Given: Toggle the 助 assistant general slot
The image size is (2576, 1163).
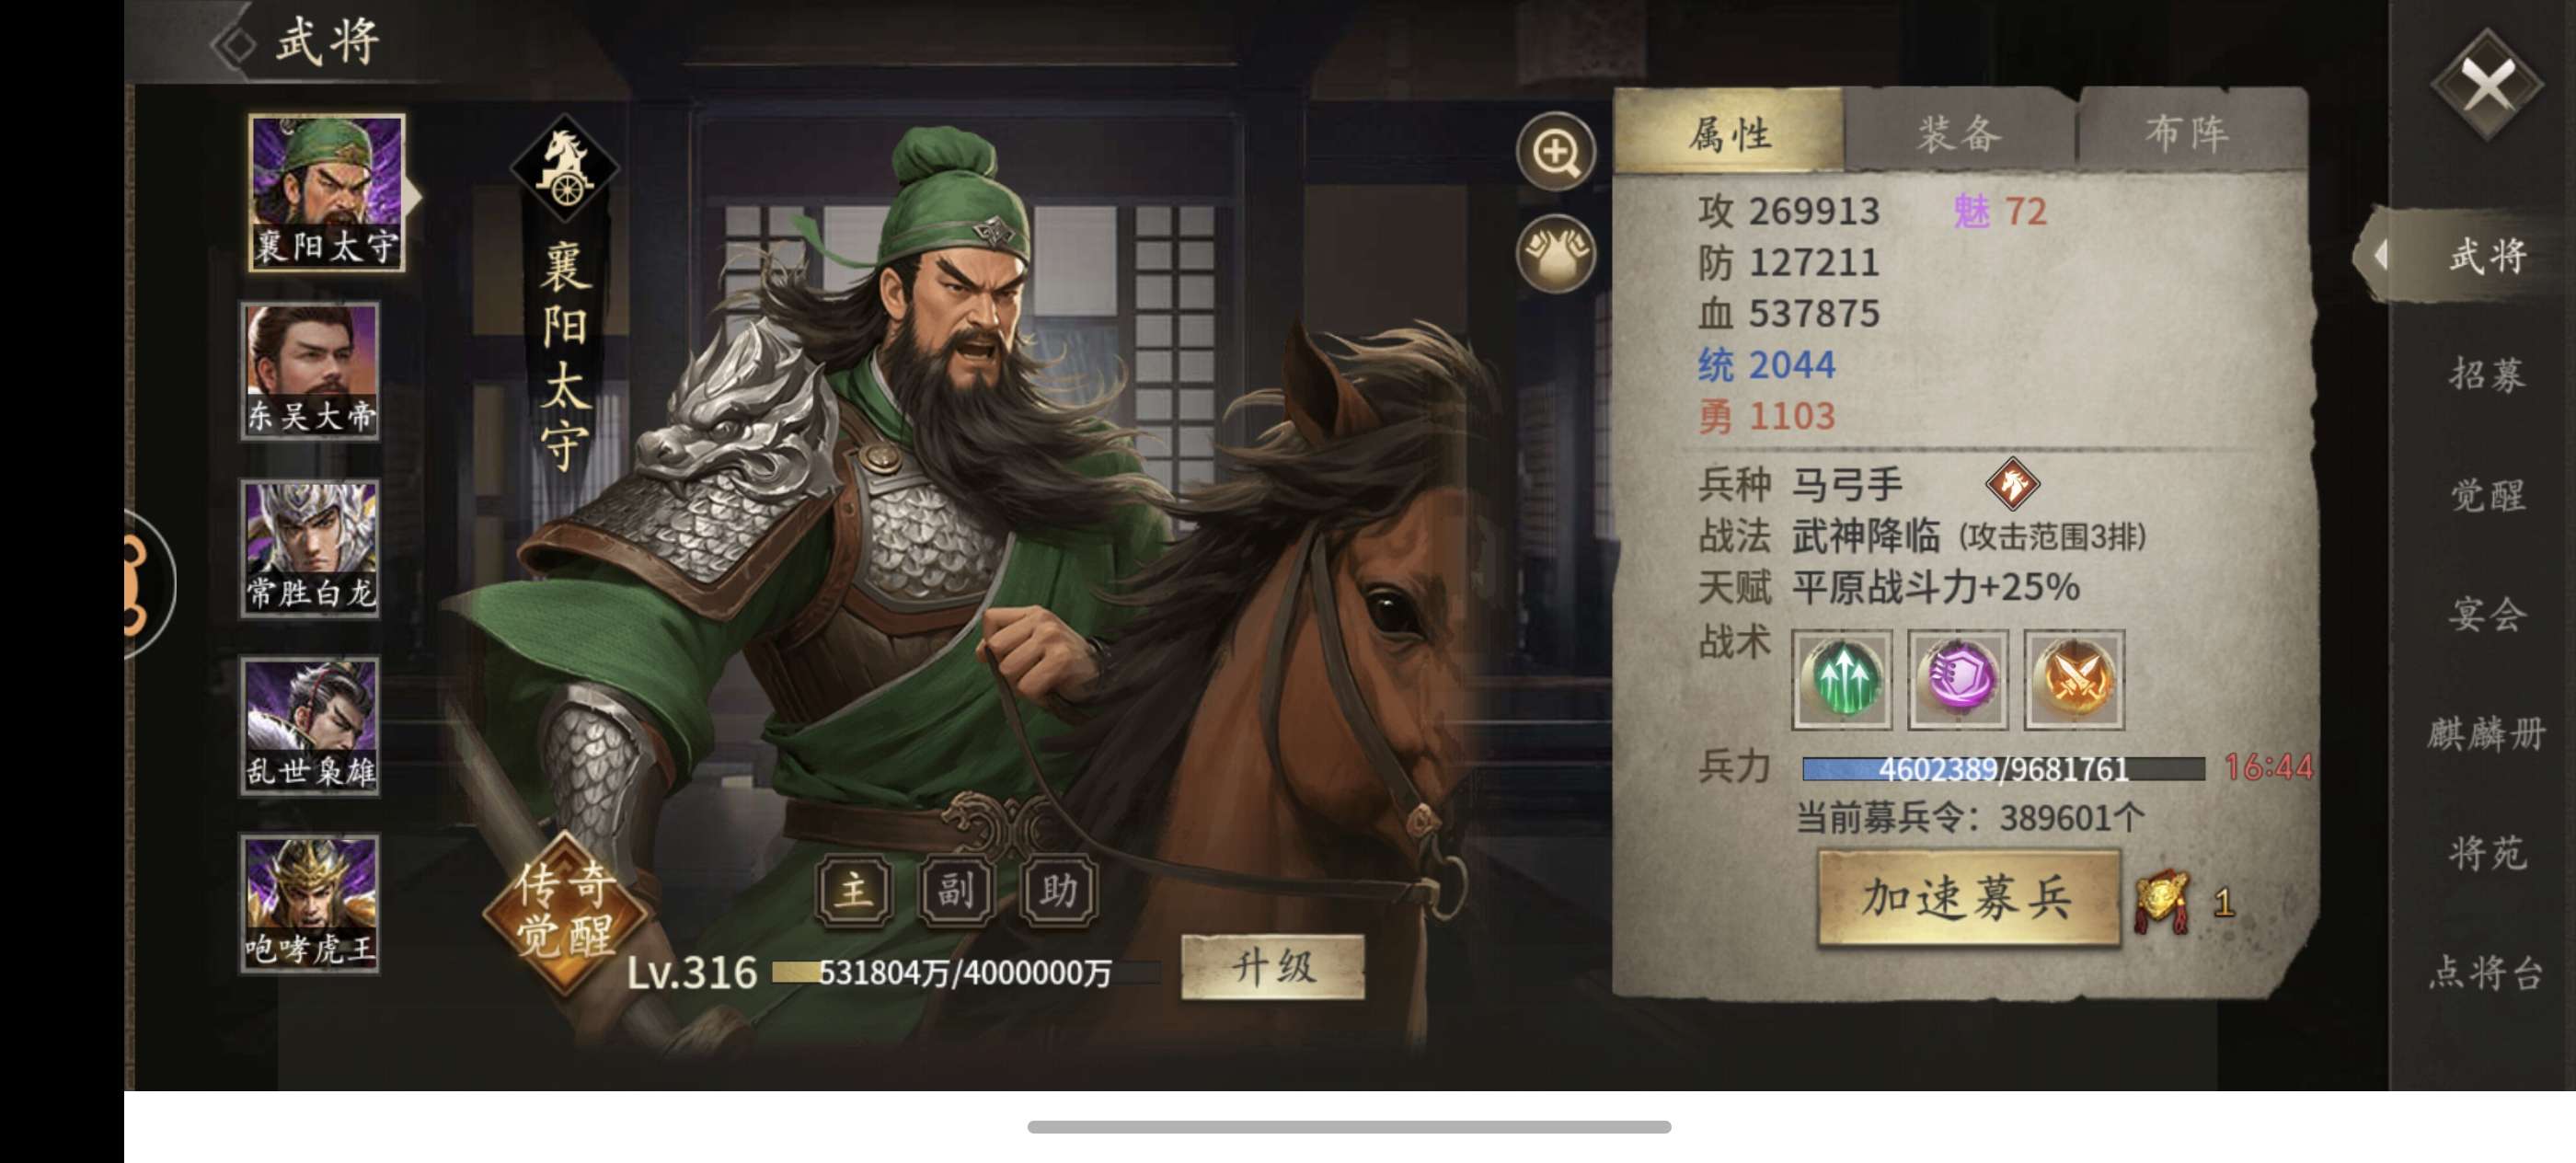Looking at the screenshot, I should coord(1058,889).
